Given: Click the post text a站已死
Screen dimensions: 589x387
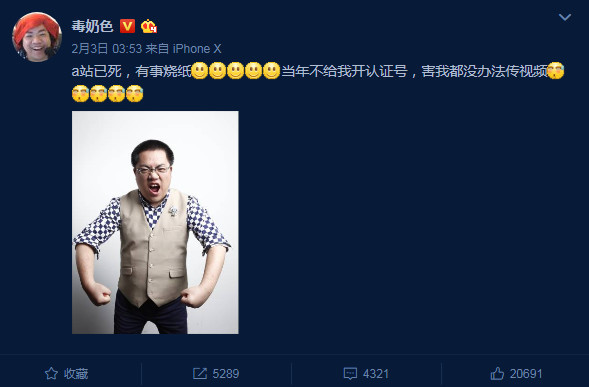Looking at the screenshot, I should 96,71.
